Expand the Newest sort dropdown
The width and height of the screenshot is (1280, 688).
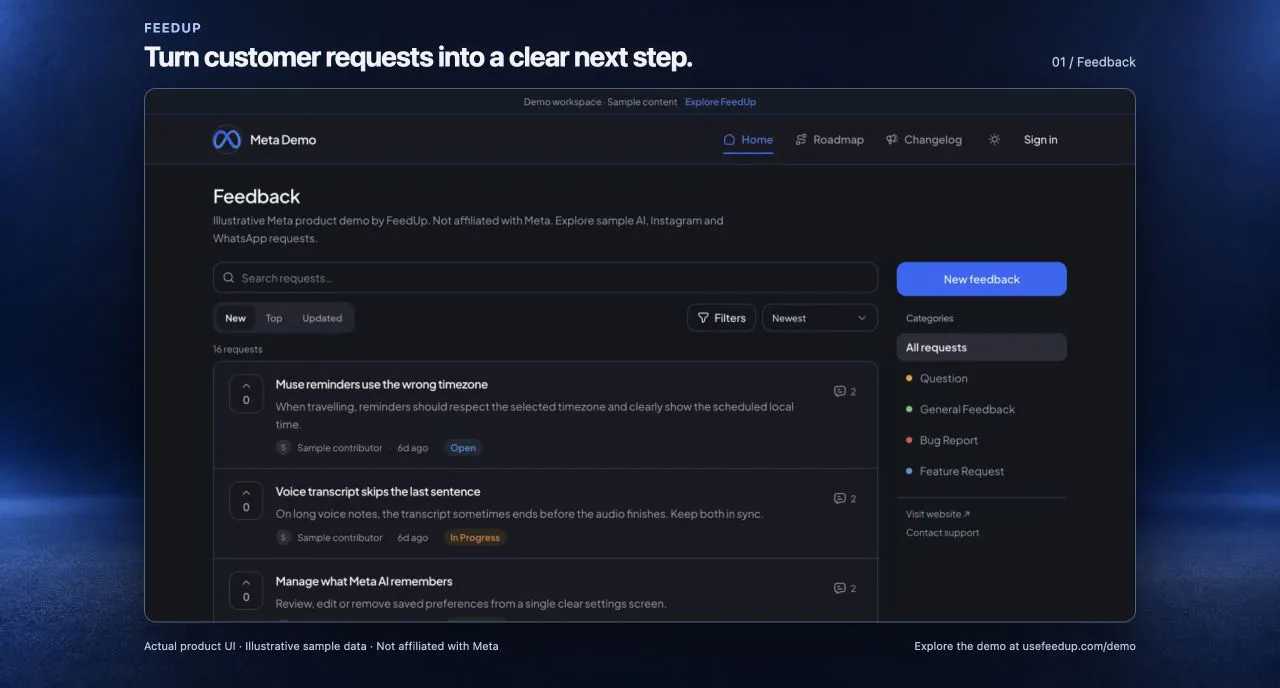click(820, 318)
